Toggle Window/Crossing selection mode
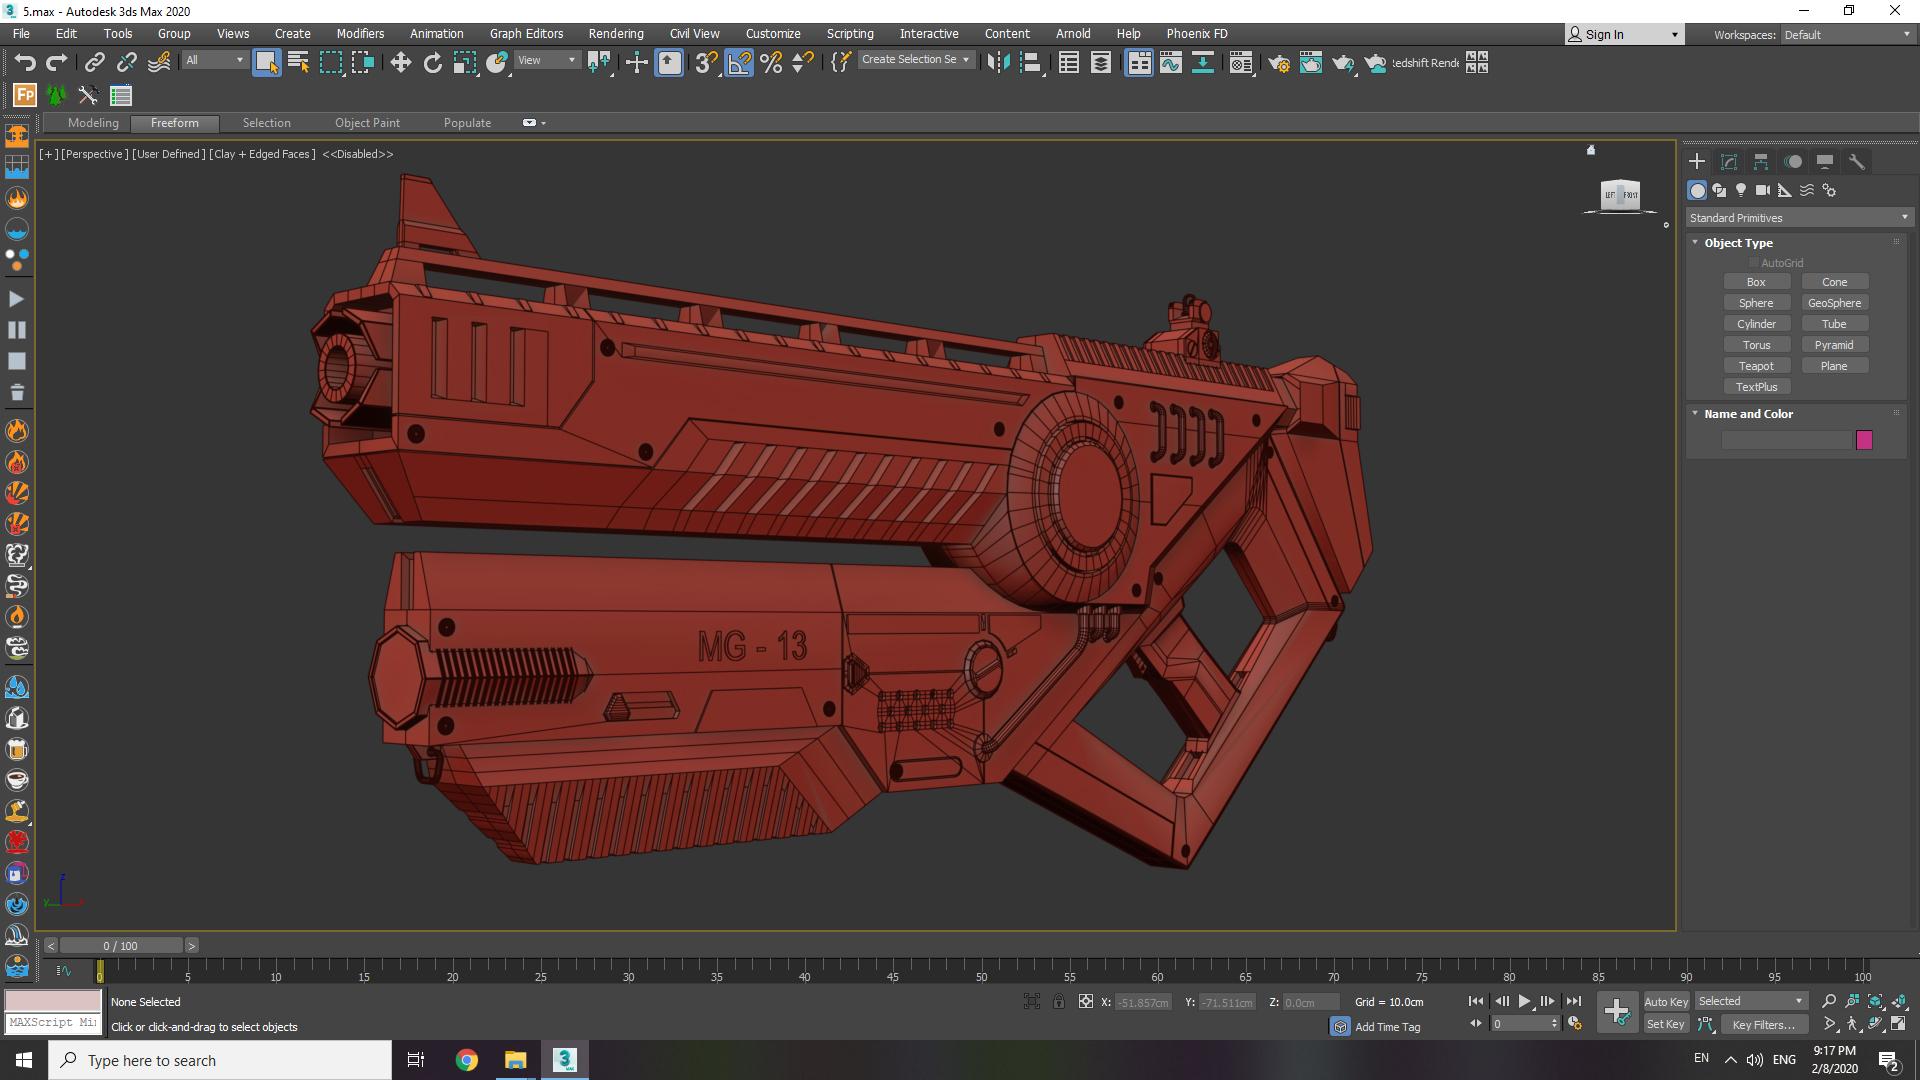The height and width of the screenshot is (1080, 1920). [x=363, y=62]
